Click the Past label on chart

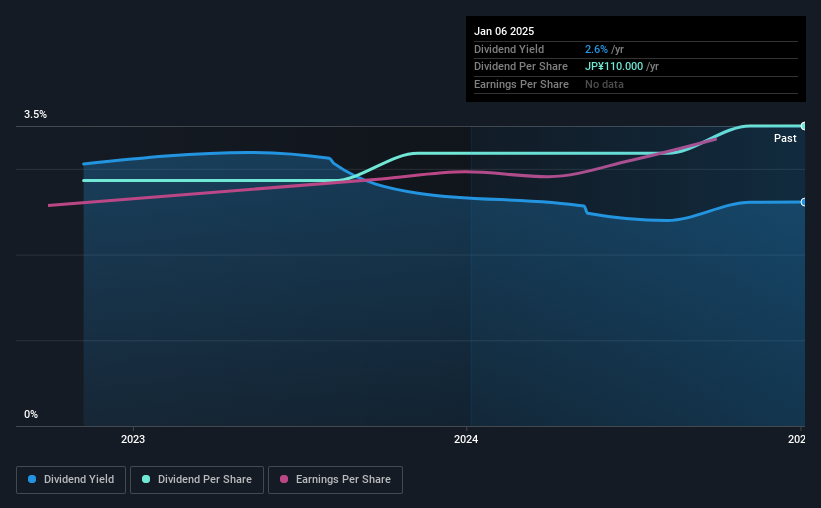click(785, 138)
